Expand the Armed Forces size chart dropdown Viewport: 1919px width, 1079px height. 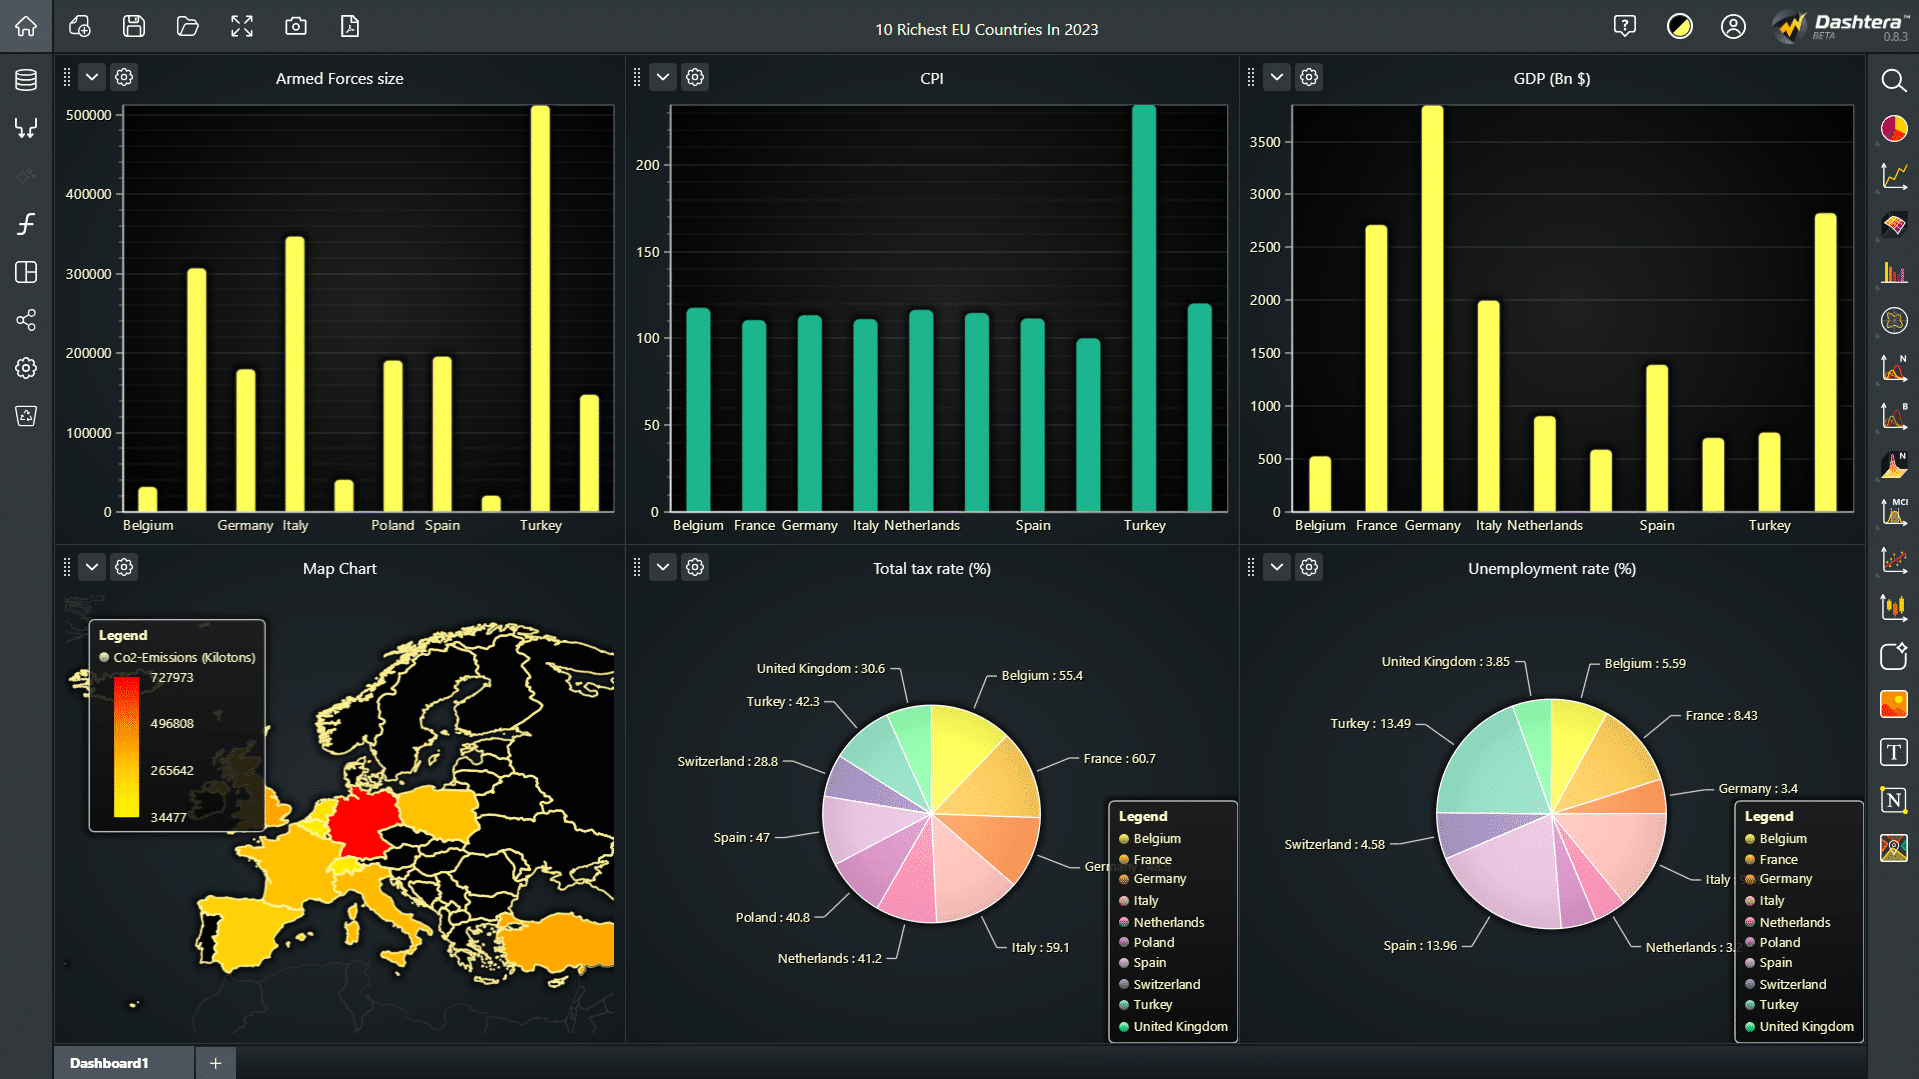[x=92, y=77]
